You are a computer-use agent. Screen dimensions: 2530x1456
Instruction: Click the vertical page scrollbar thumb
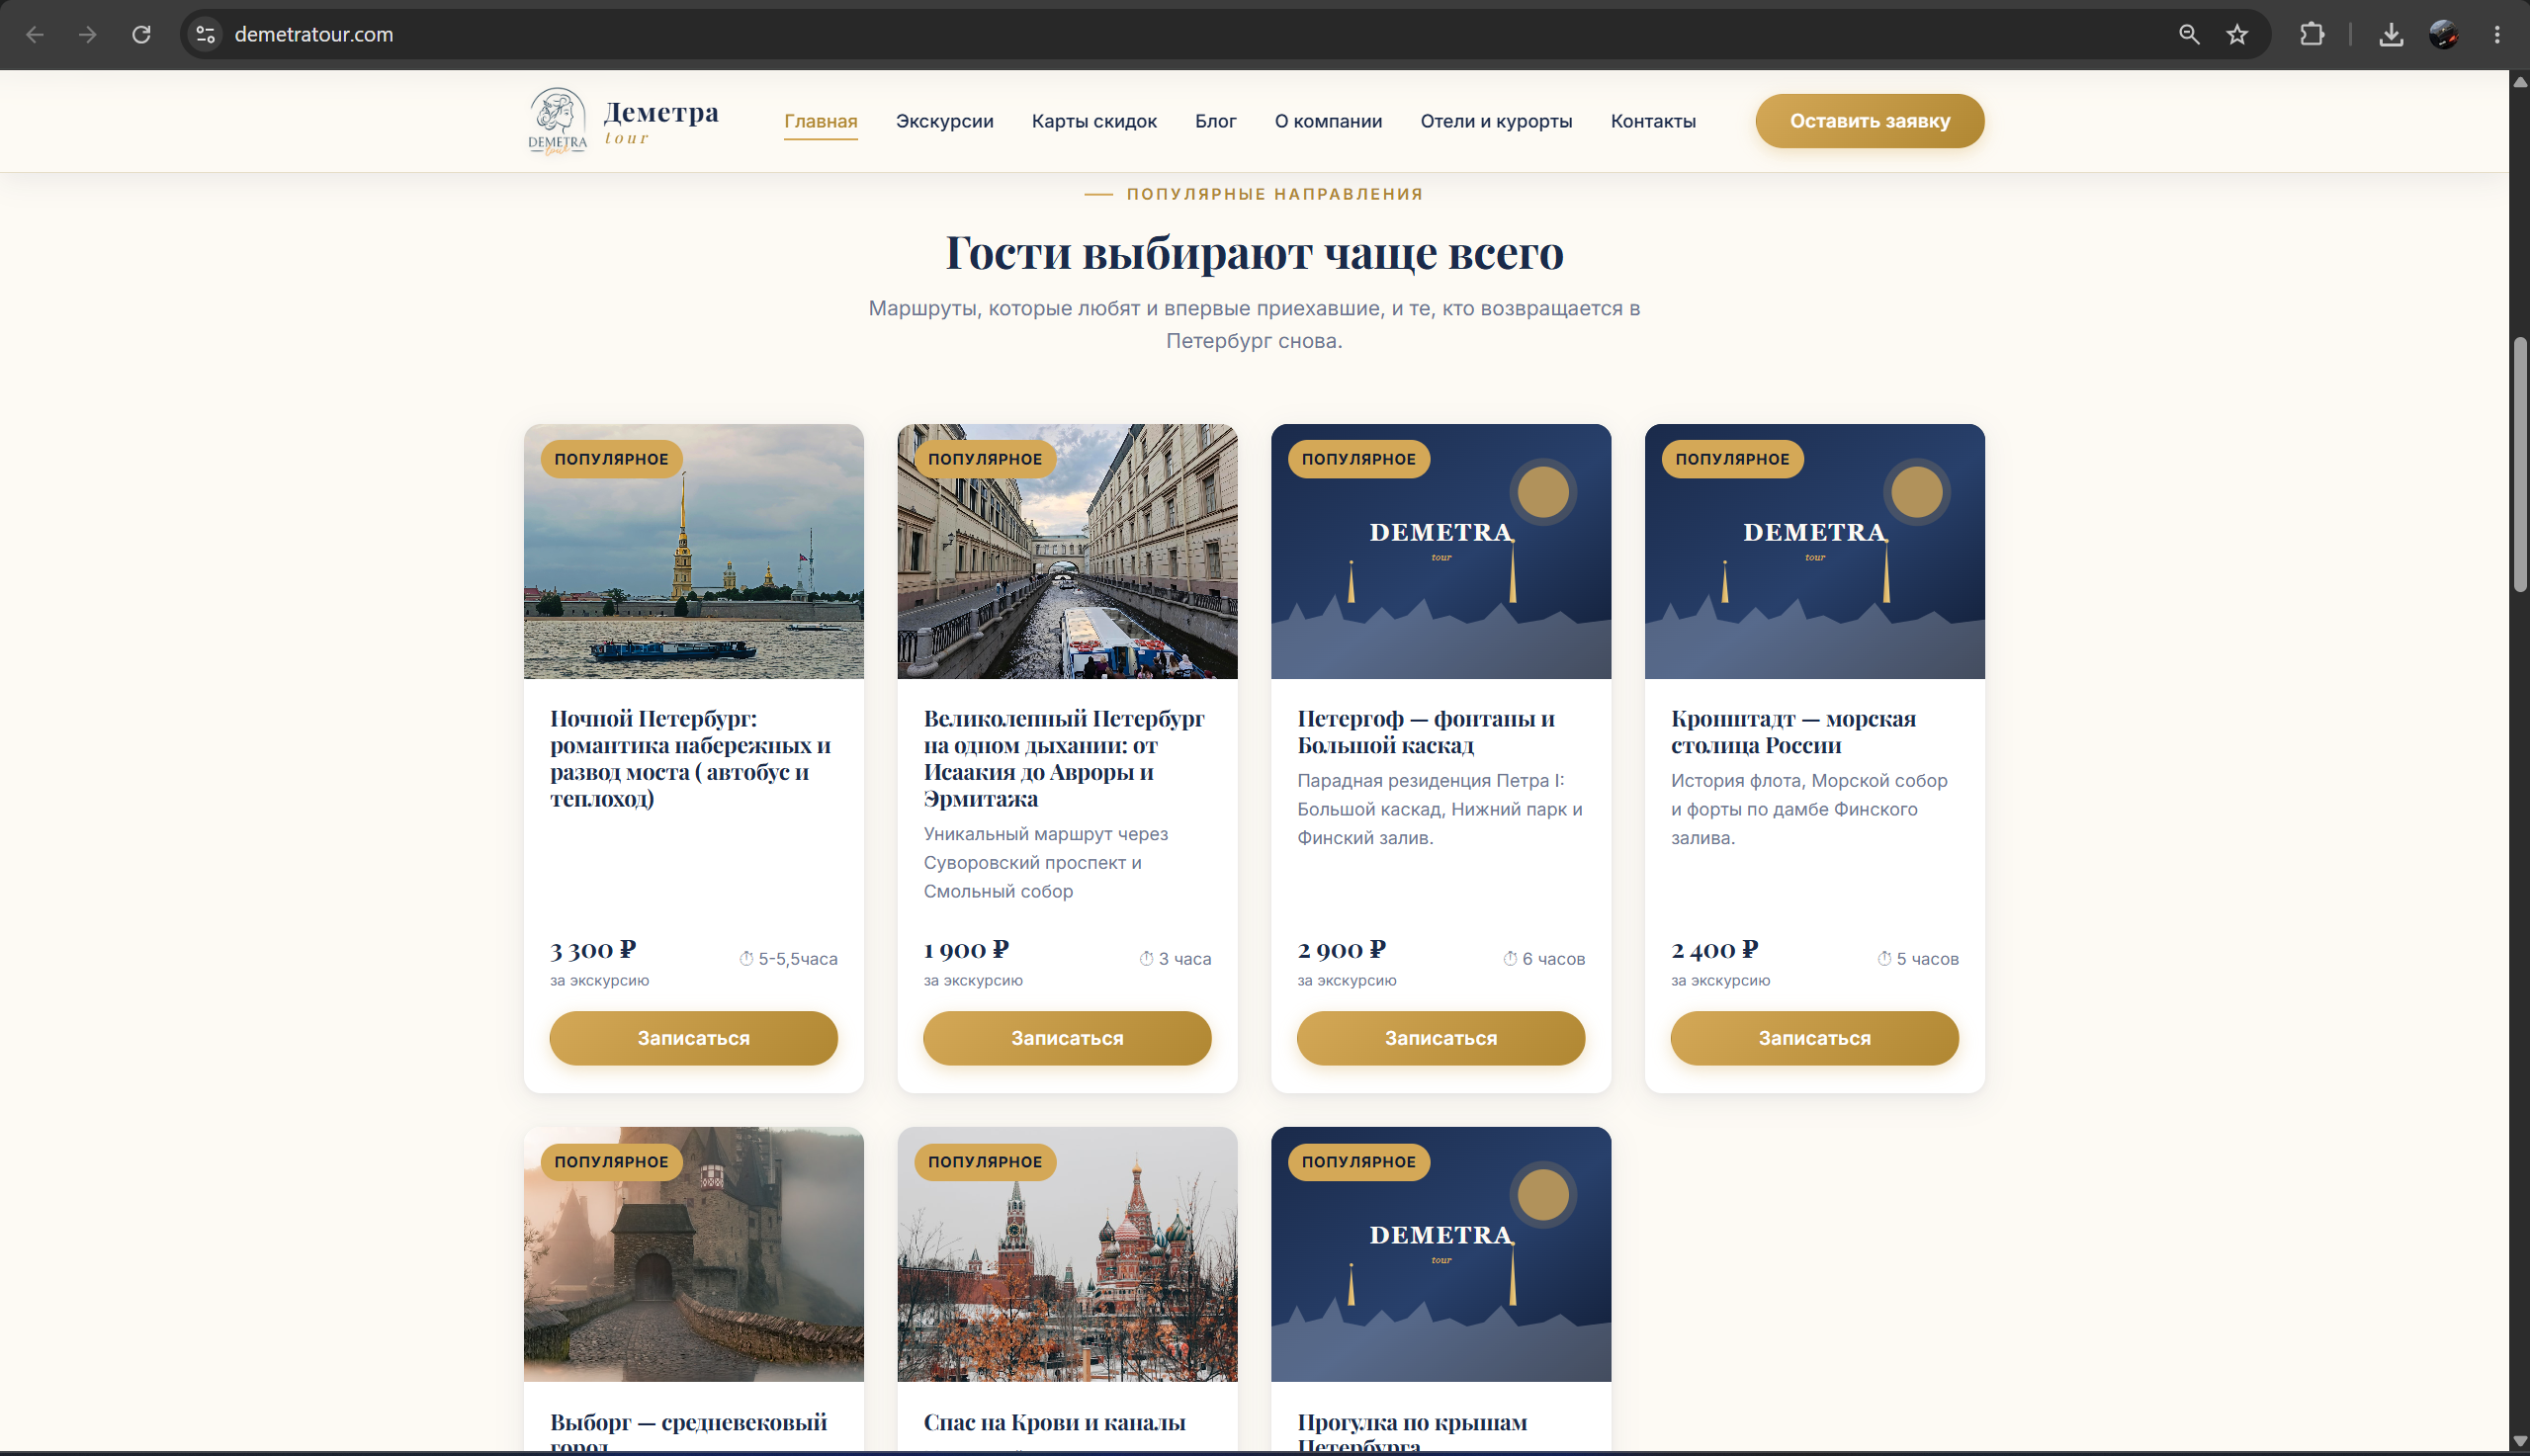coord(2520,466)
